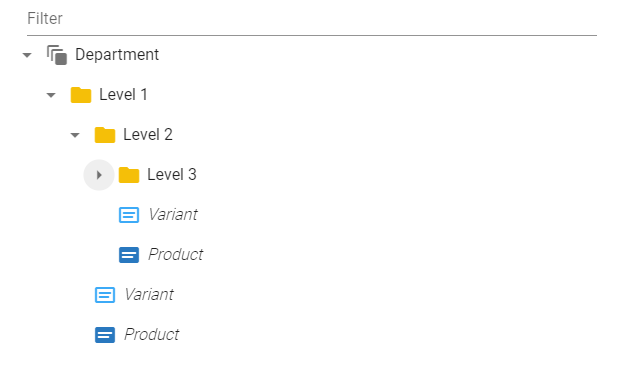Select the Level 2 tree label
This screenshot has width=628, height=366.
148,135
